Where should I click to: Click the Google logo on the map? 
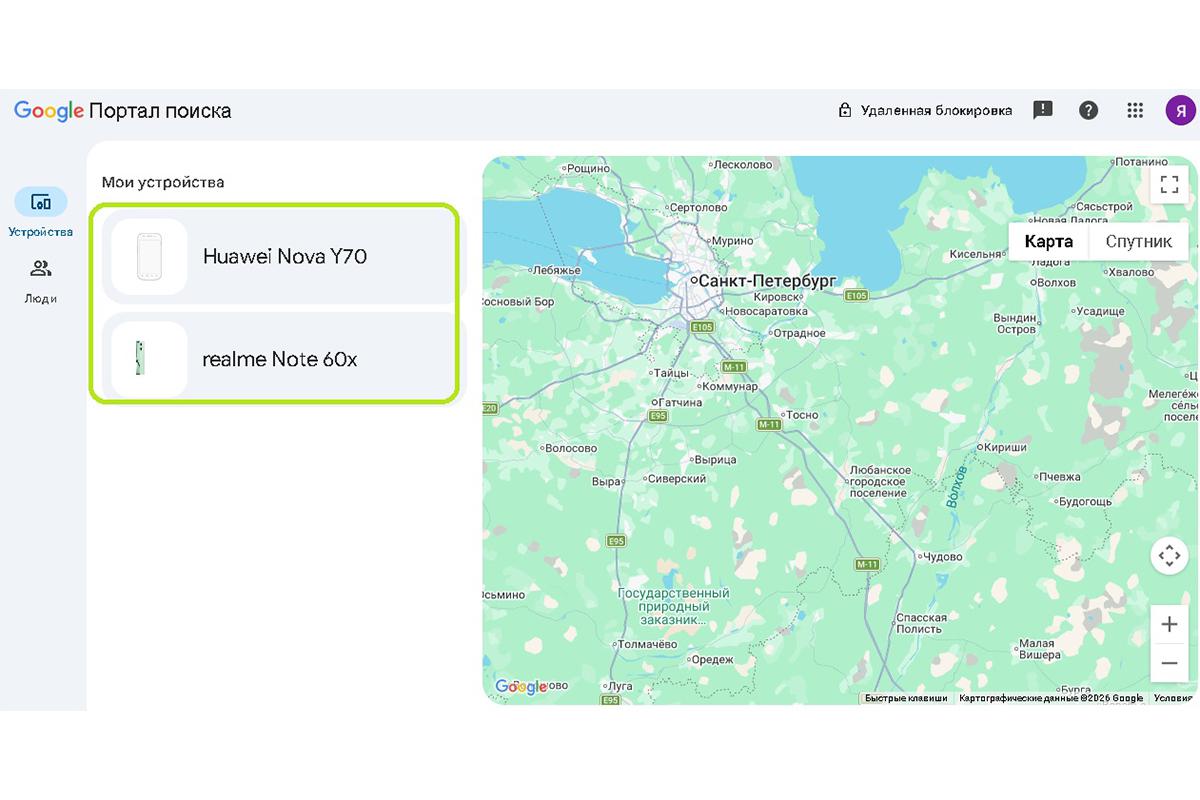tap(521, 687)
